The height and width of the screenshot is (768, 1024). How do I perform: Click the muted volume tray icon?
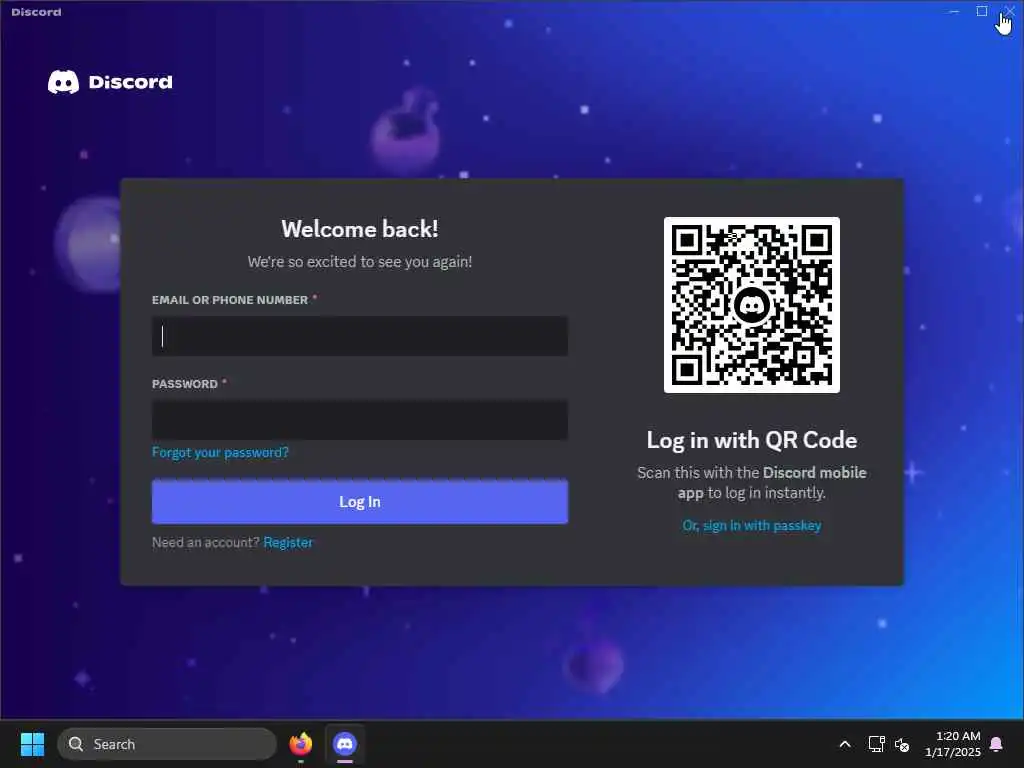[x=902, y=744]
